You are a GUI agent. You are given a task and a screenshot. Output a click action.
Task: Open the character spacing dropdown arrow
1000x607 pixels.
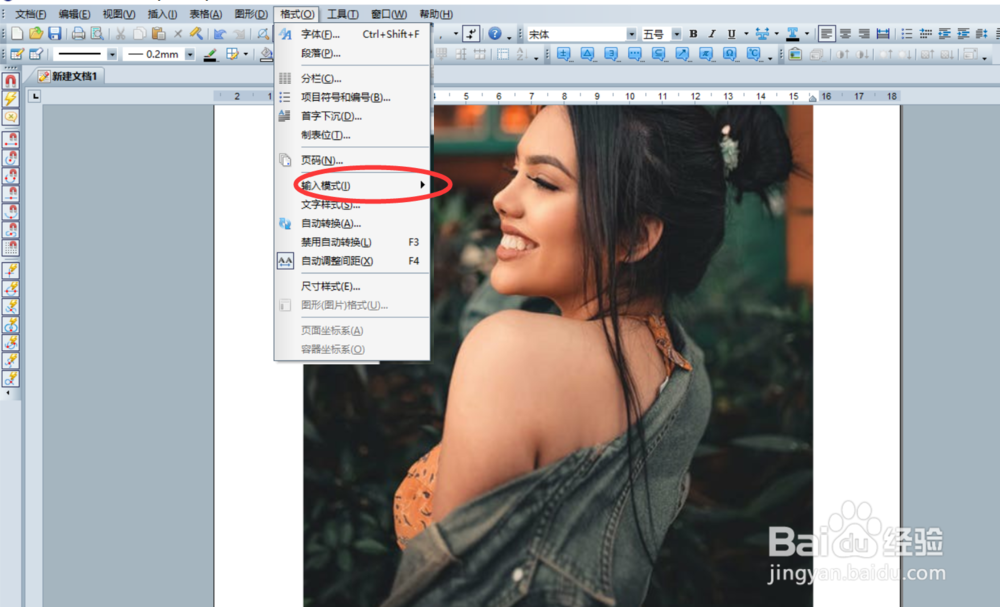[776, 34]
